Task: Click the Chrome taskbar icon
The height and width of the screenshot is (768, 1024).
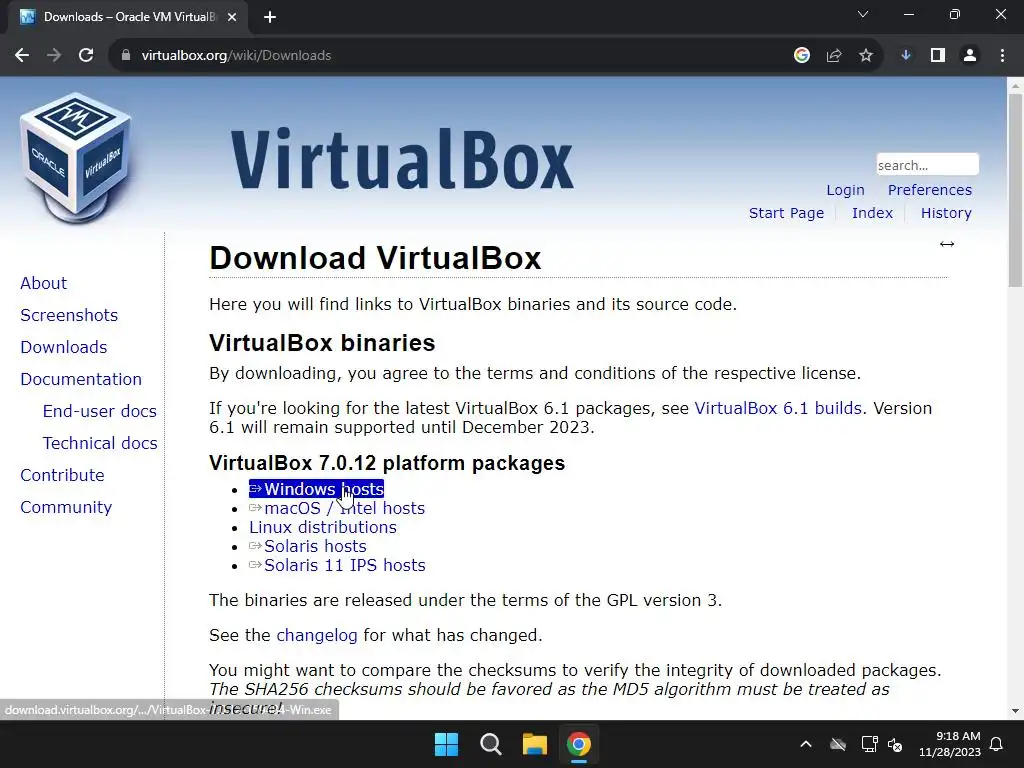Action: tap(578, 744)
